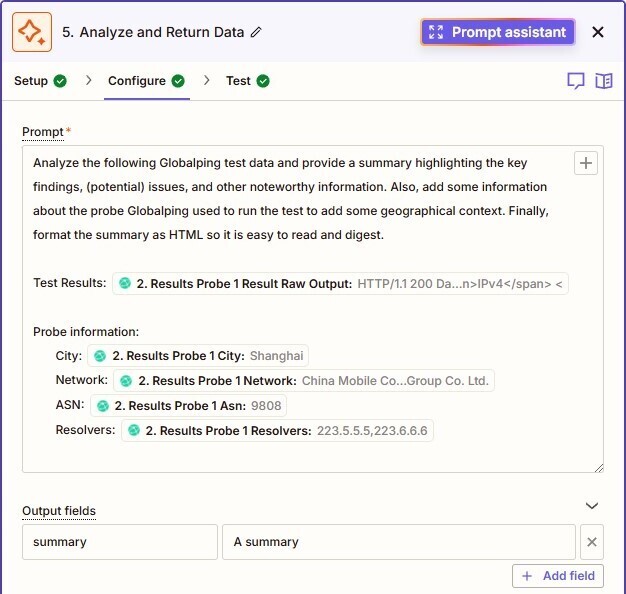626x594 pixels.
Task: Go to the Test tab
Action: pos(248,81)
